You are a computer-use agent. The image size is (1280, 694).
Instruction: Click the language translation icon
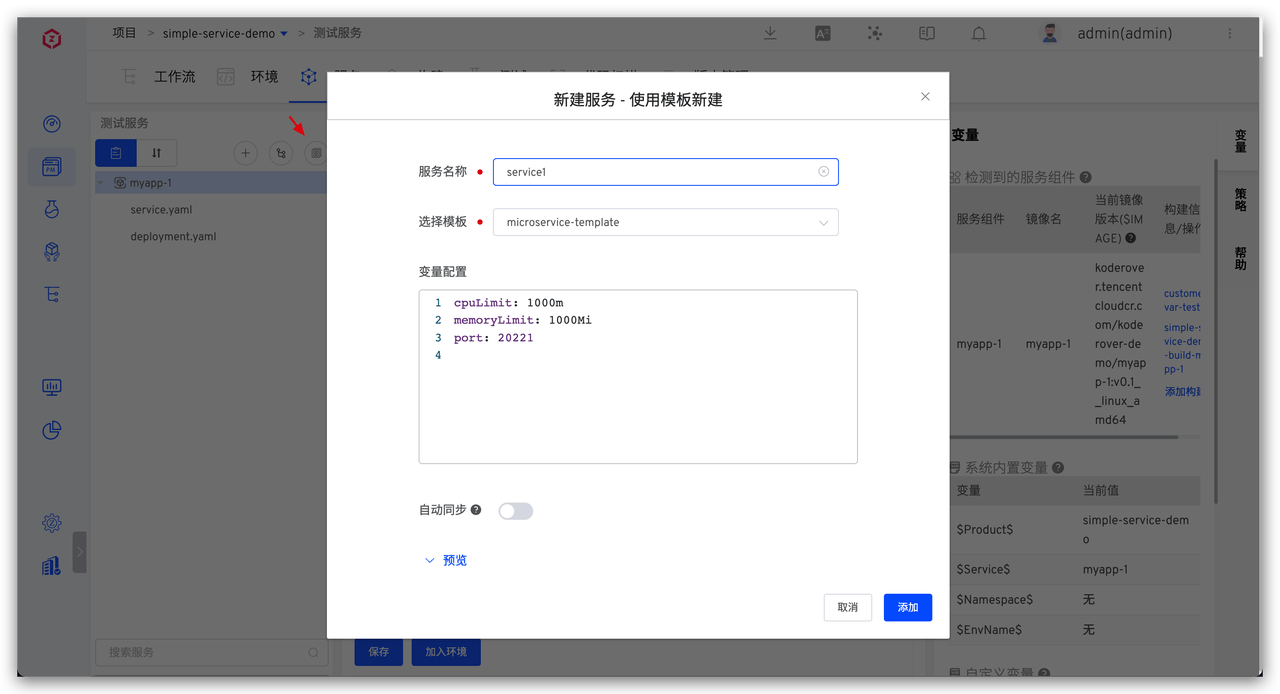point(822,33)
